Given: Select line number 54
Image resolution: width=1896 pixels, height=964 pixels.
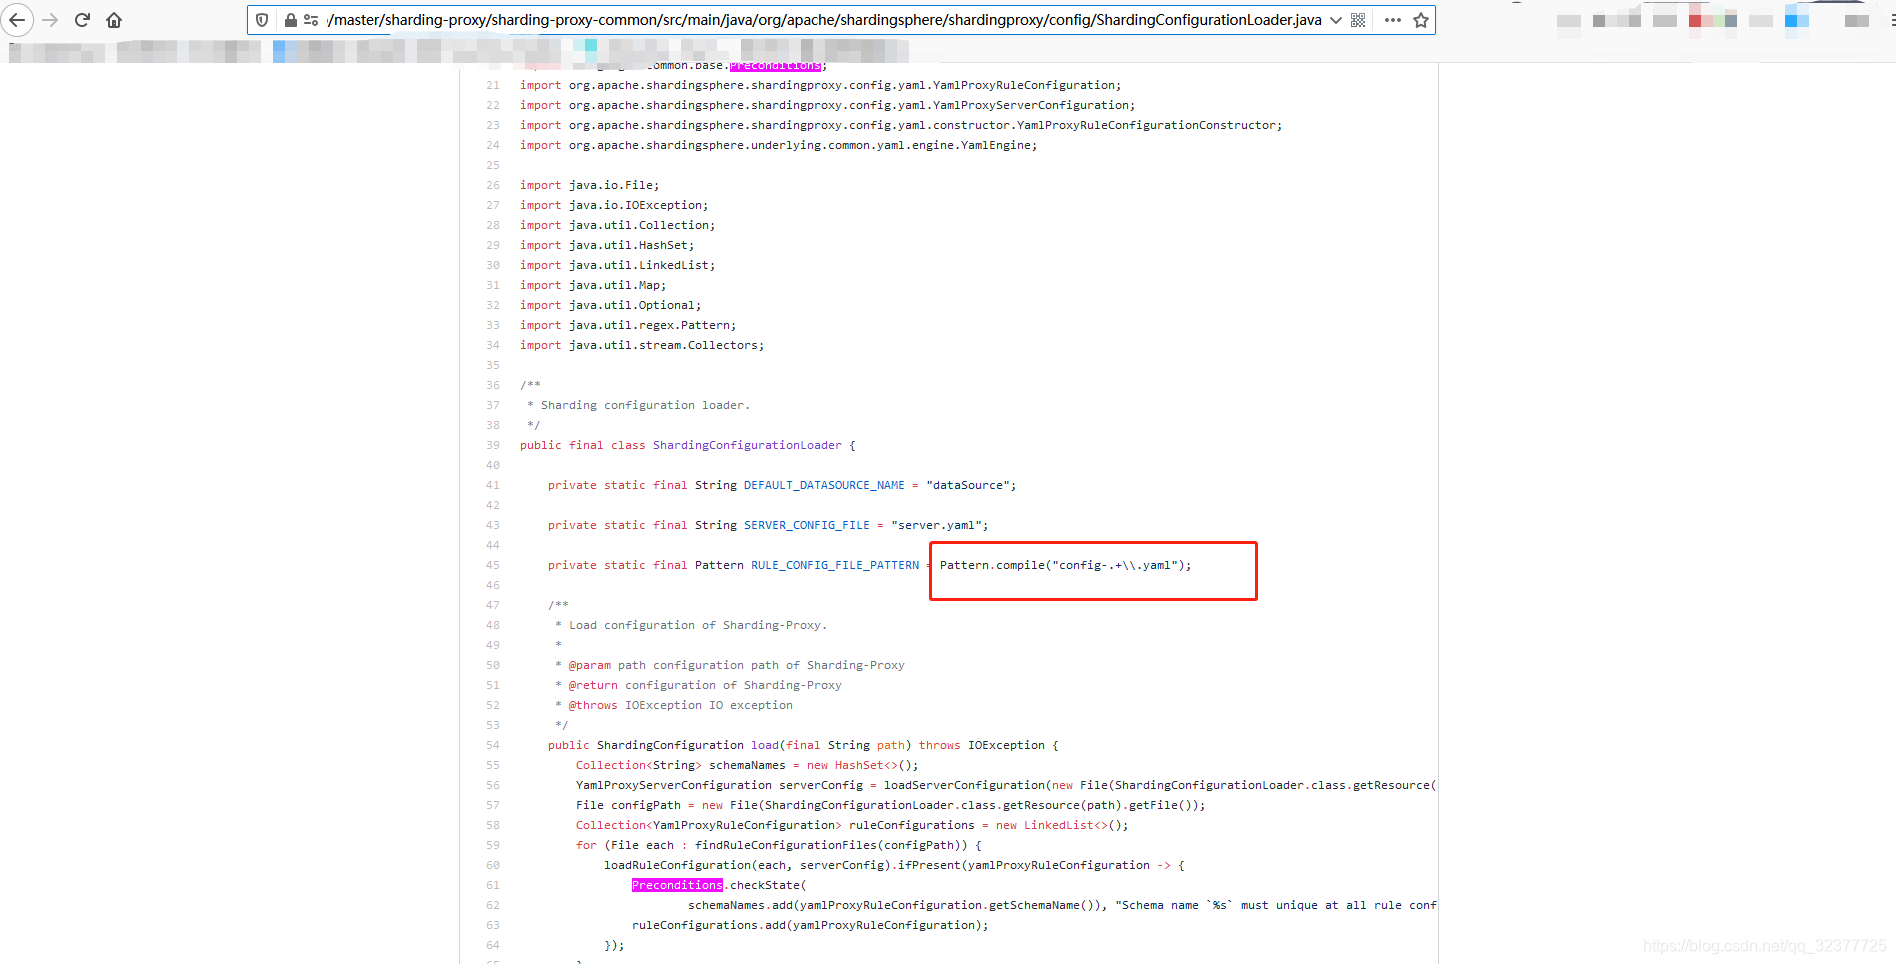Looking at the screenshot, I should (493, 745).
